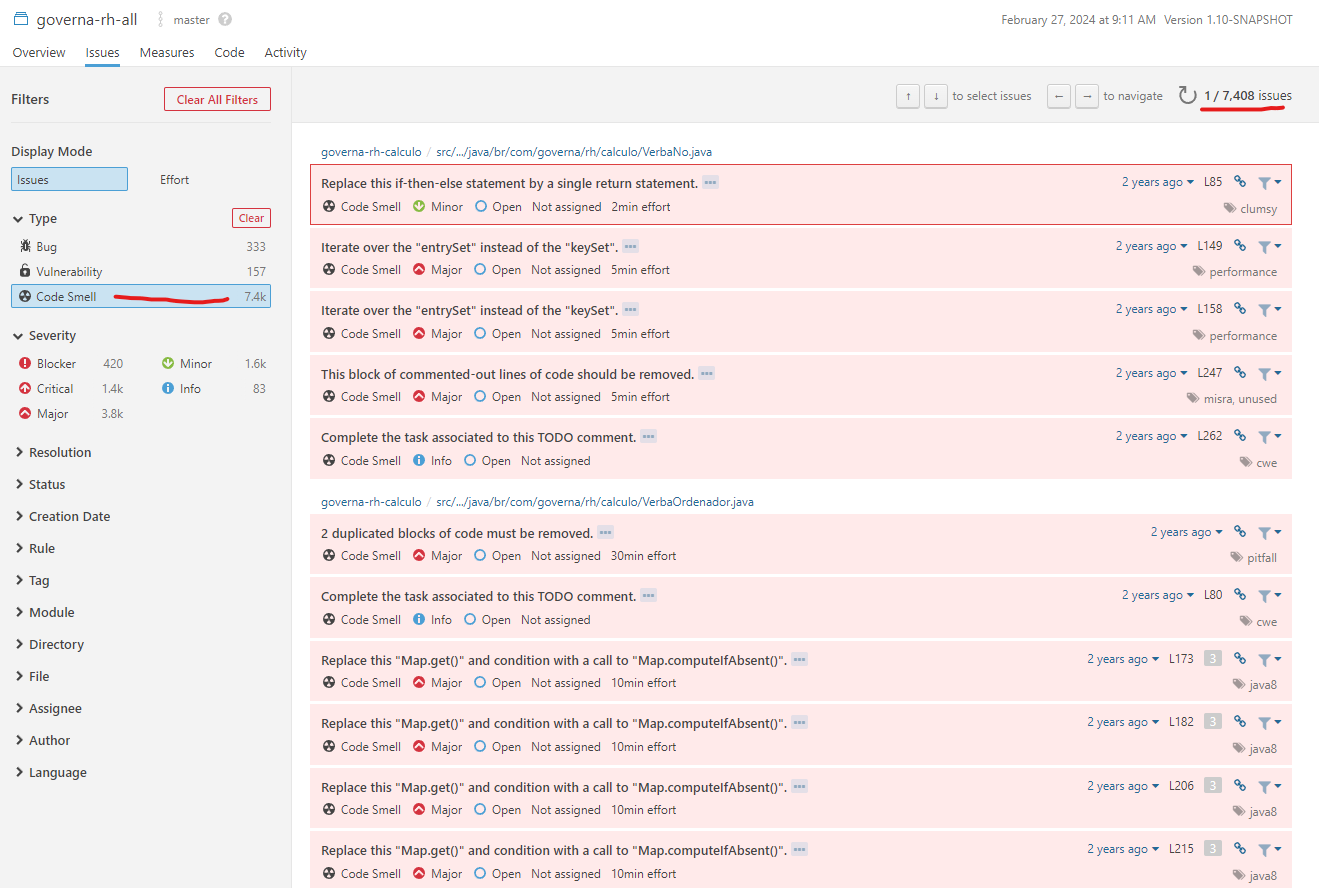Click the reload issues icon

coord(1187,96)
